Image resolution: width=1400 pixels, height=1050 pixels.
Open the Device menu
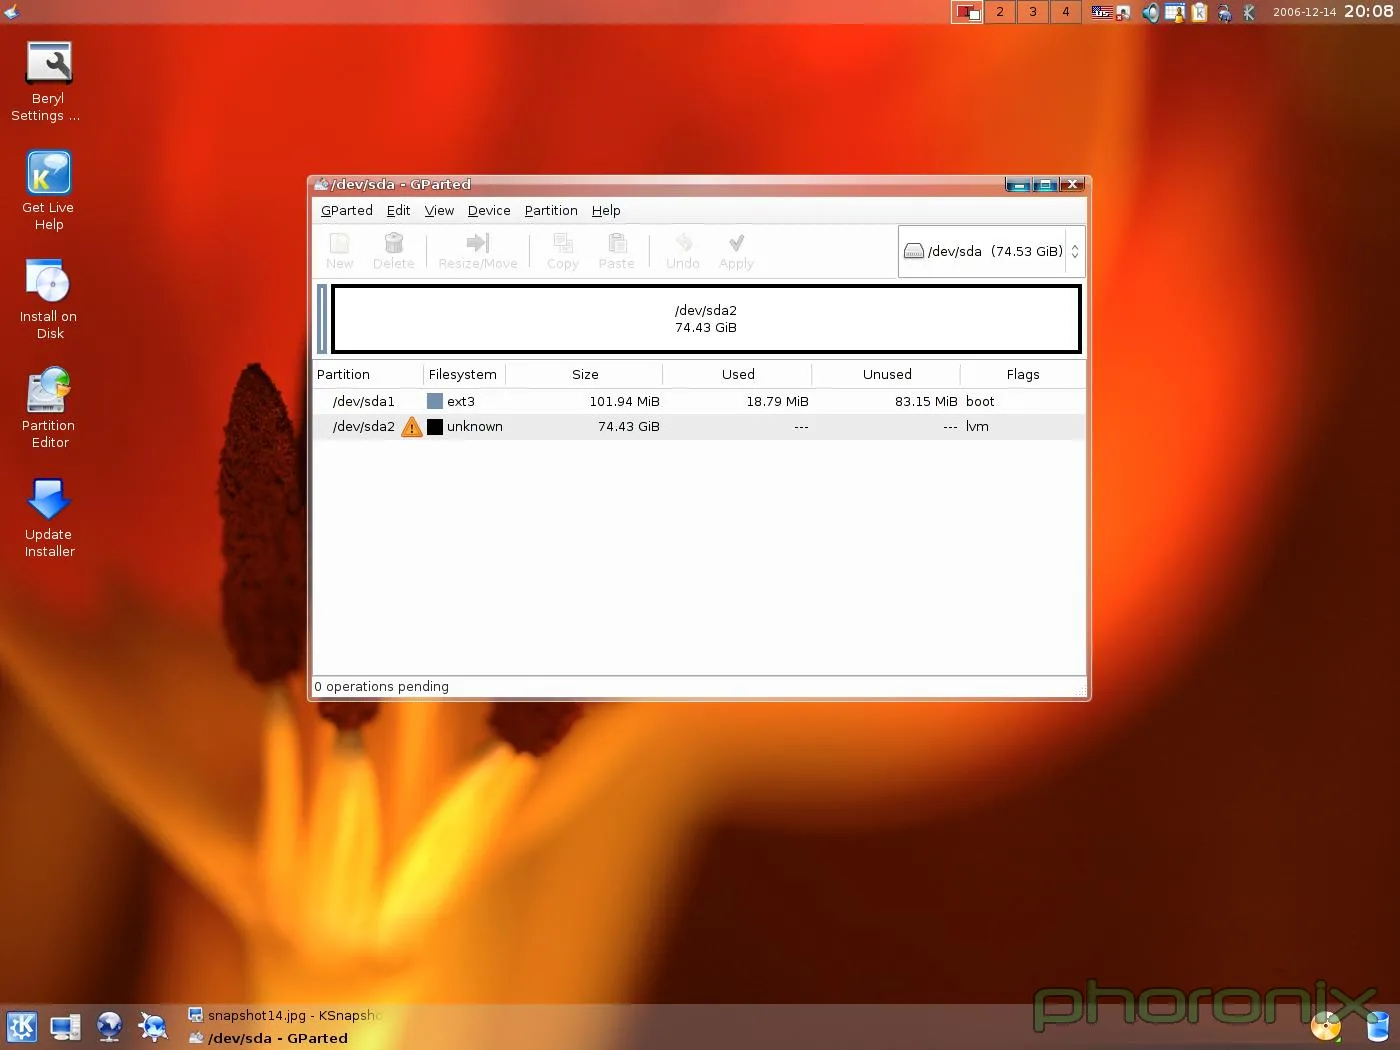click(489, 210)
